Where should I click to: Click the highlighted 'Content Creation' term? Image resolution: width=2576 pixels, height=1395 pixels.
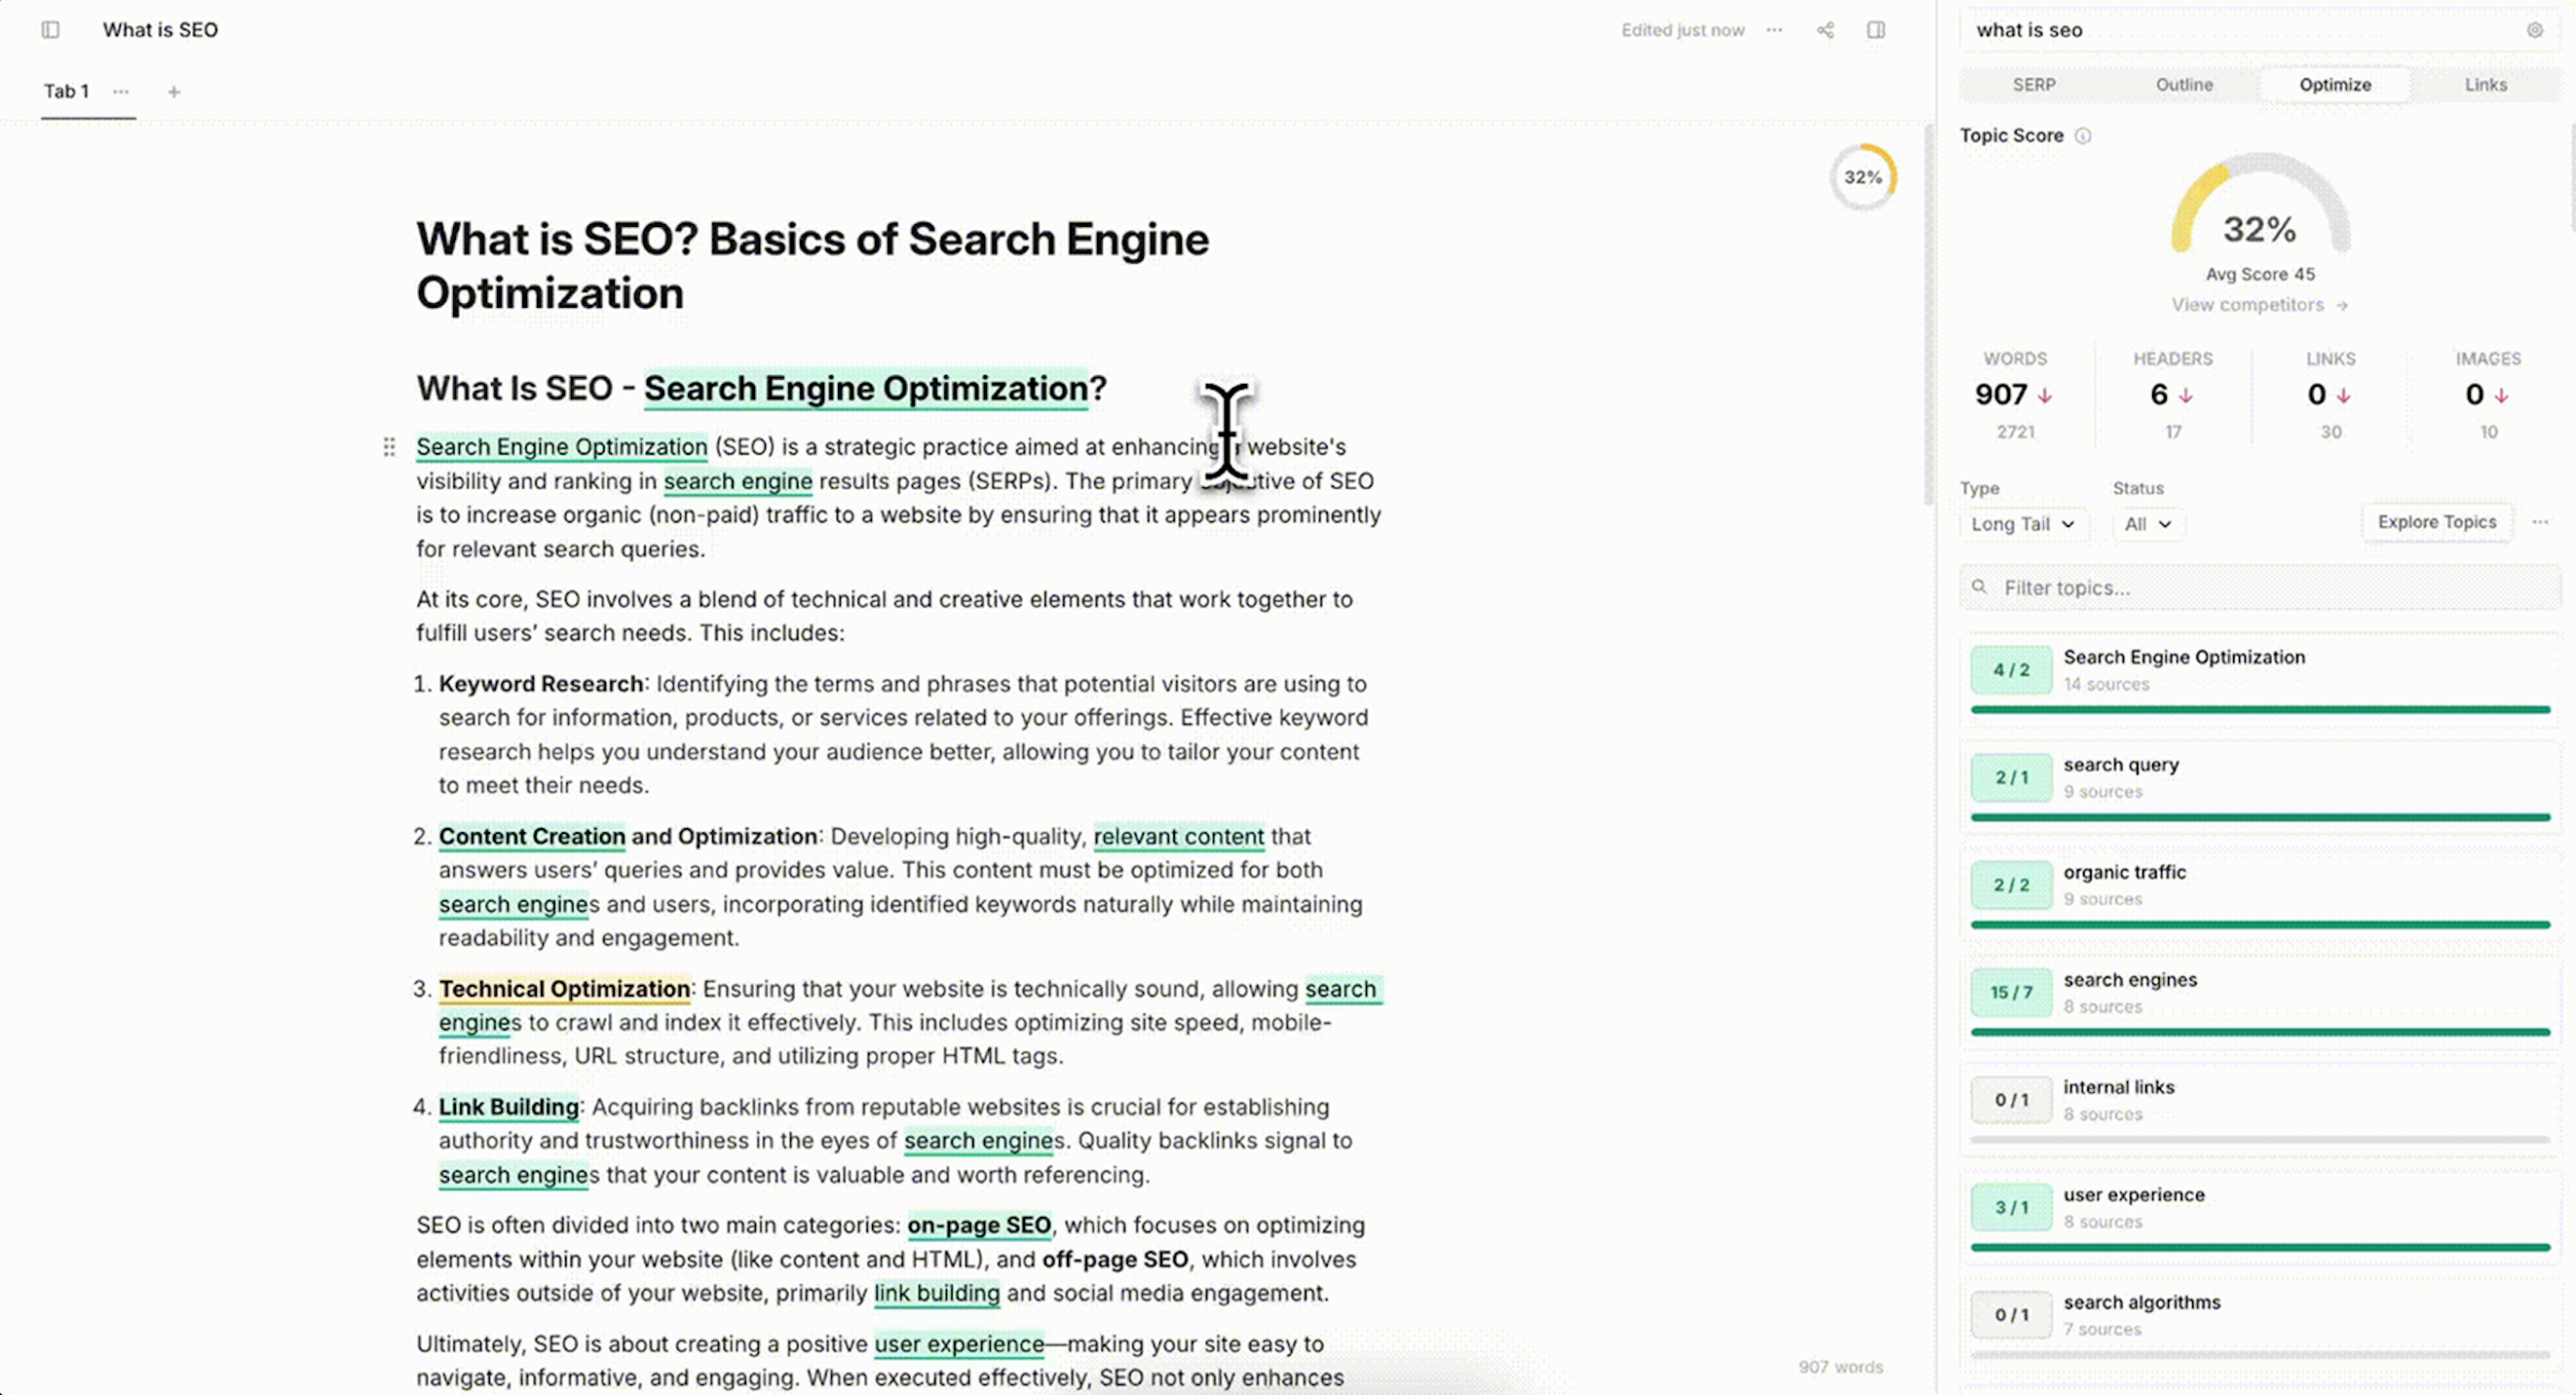coord(532,836)
